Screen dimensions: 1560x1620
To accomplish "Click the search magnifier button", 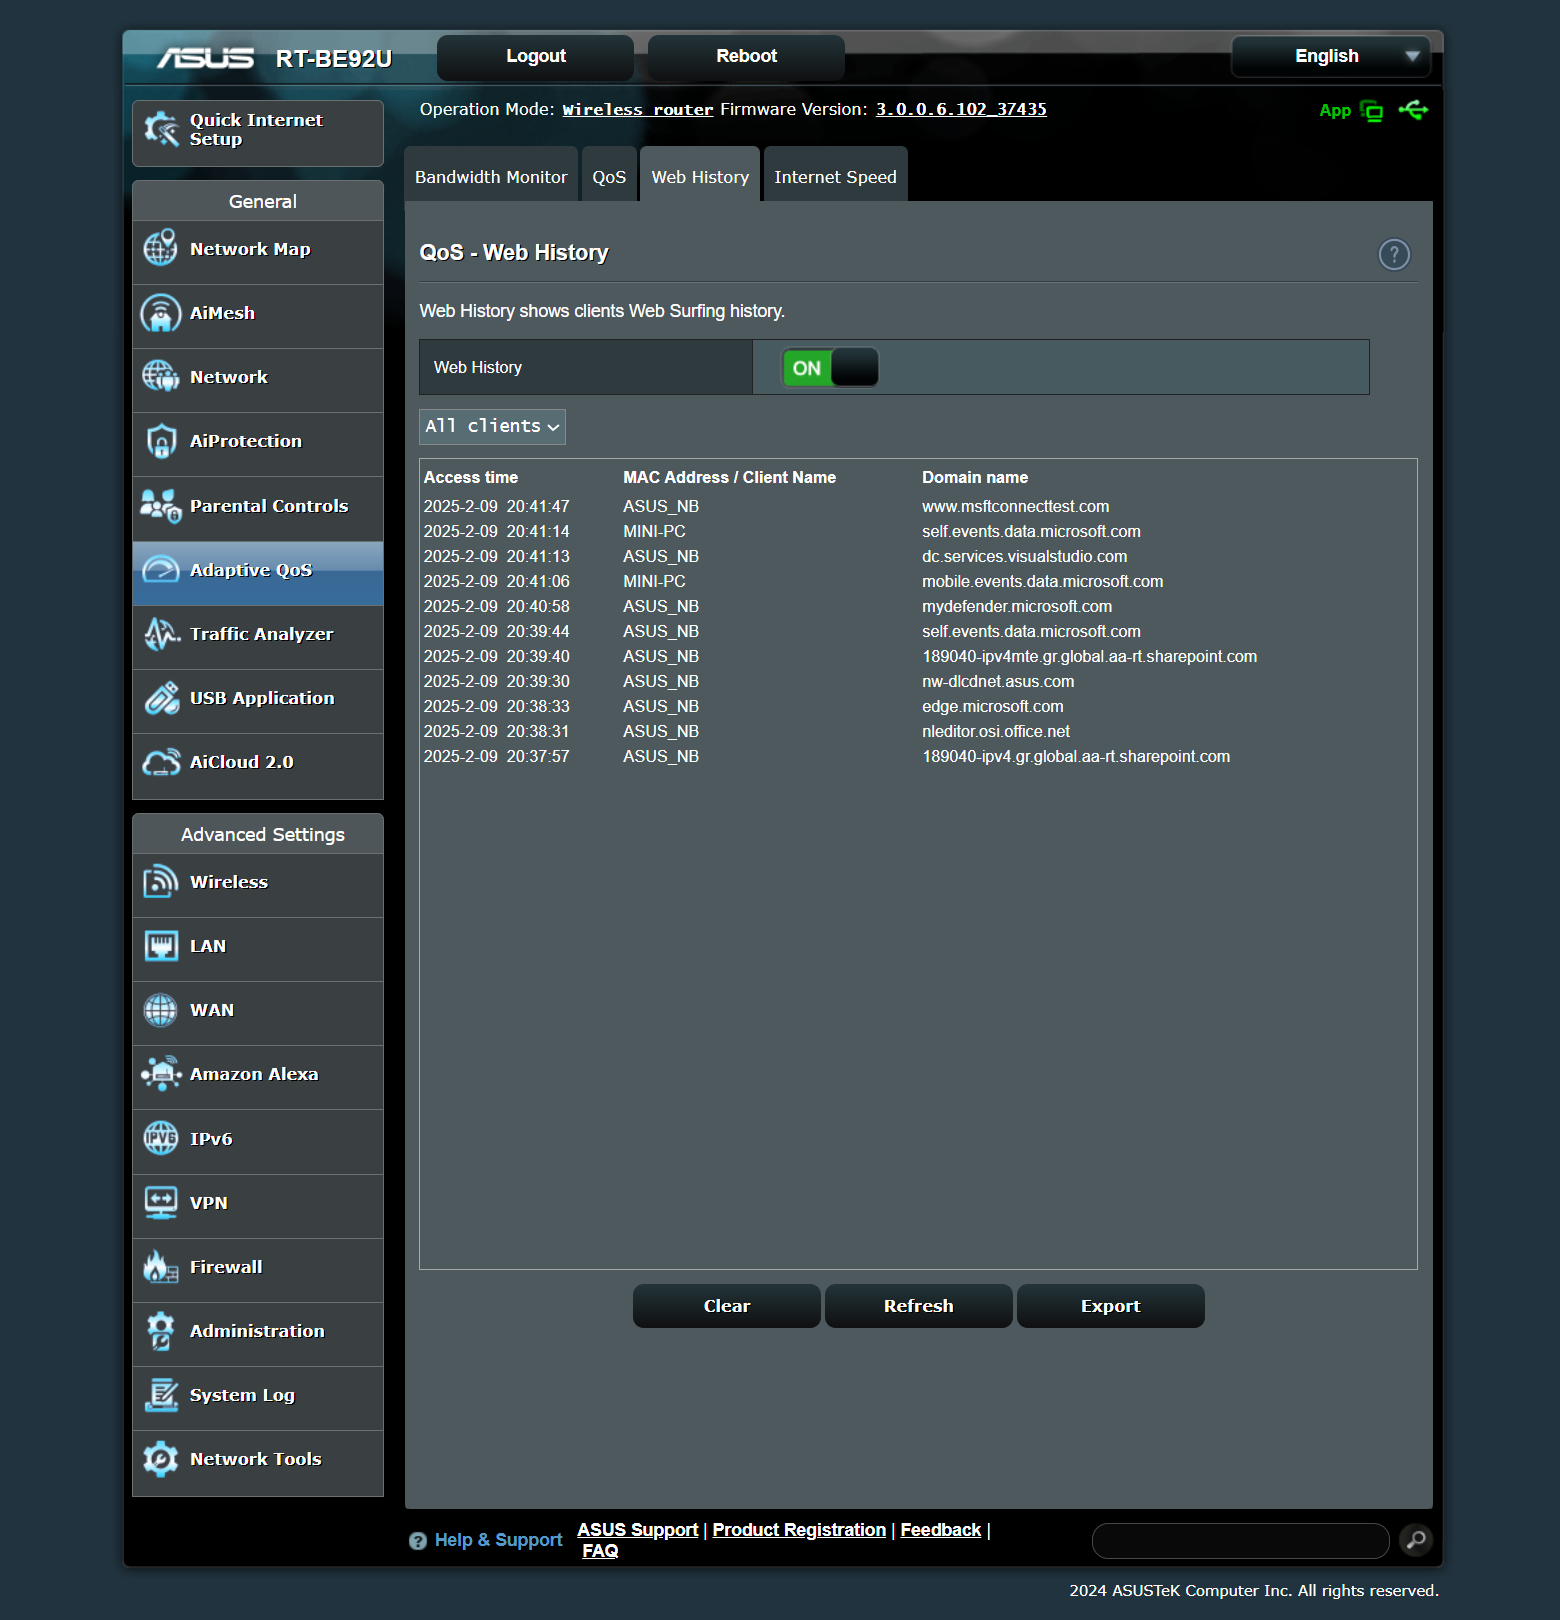I will coord(1416,1540).
